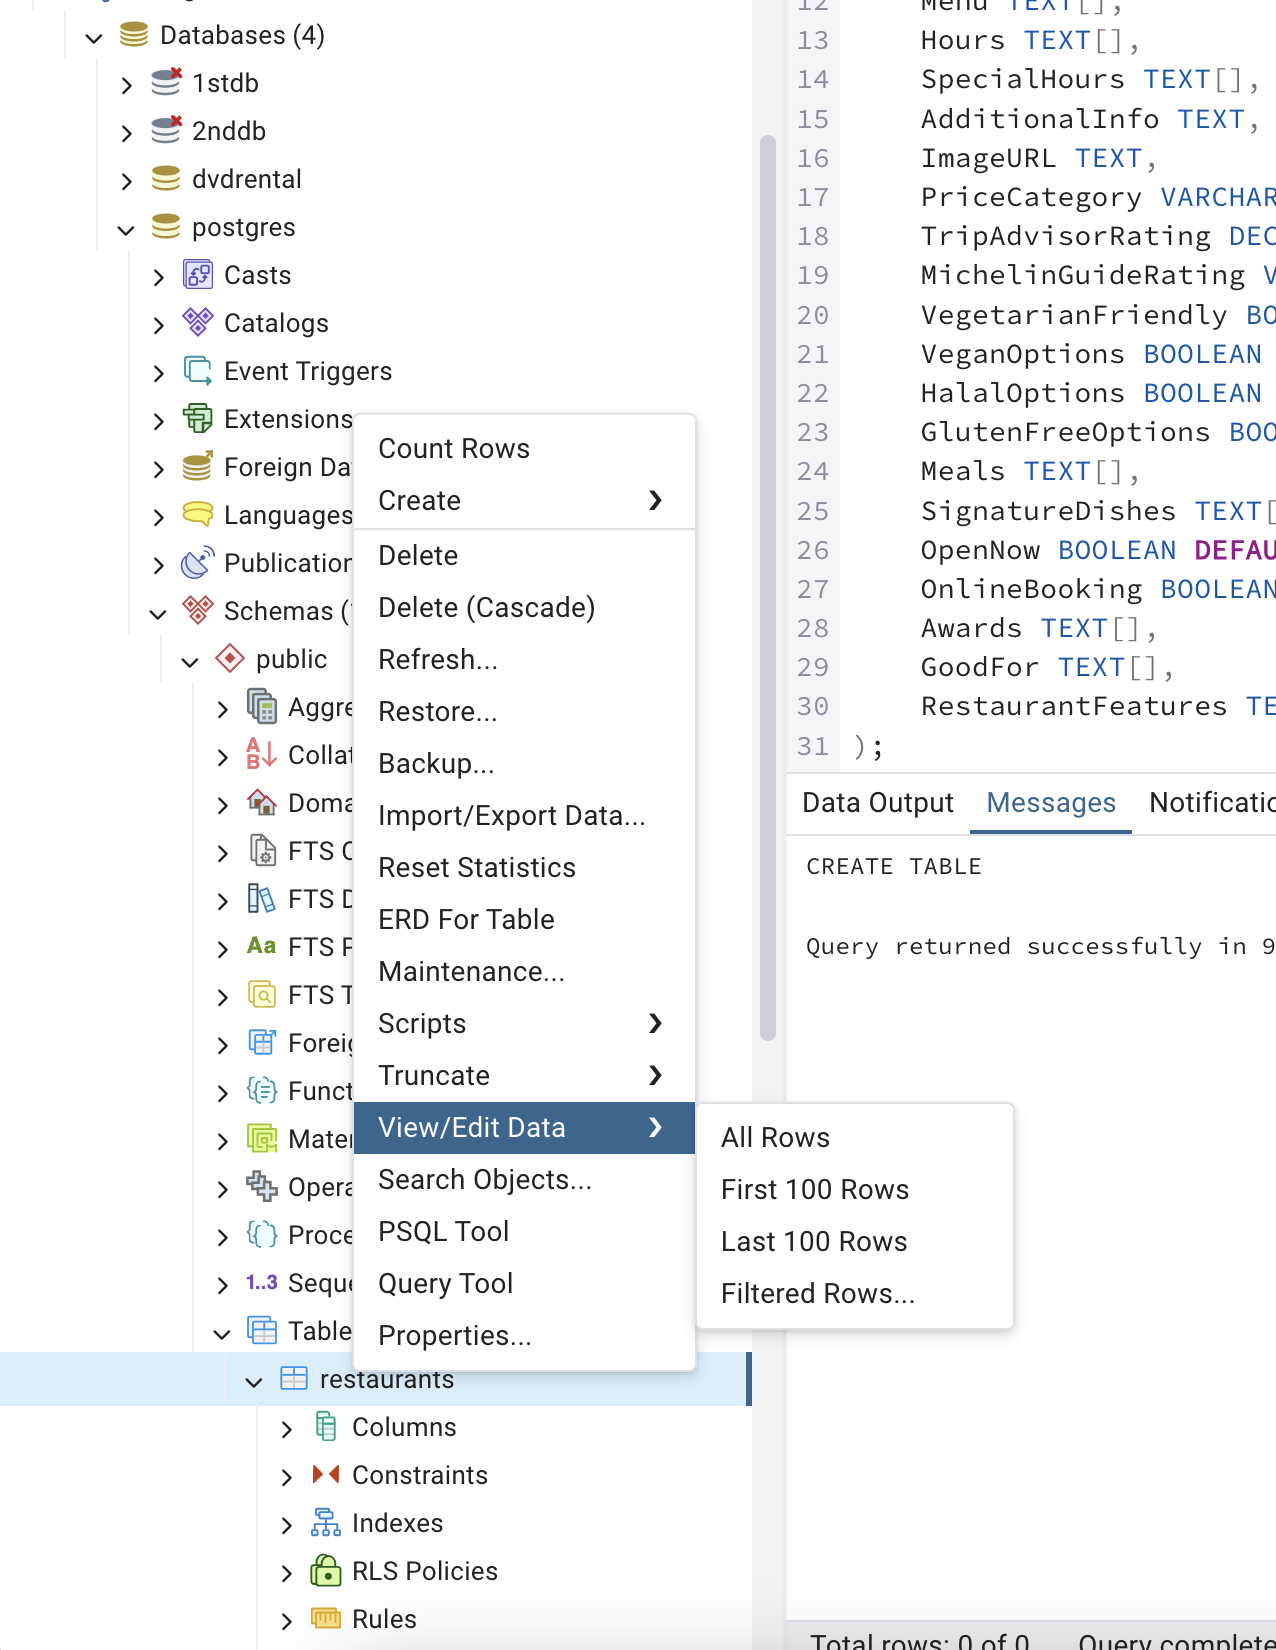Click the dvdrental database icon
The height and width of the screenshot is (1650, 1276).
[166, 179]
